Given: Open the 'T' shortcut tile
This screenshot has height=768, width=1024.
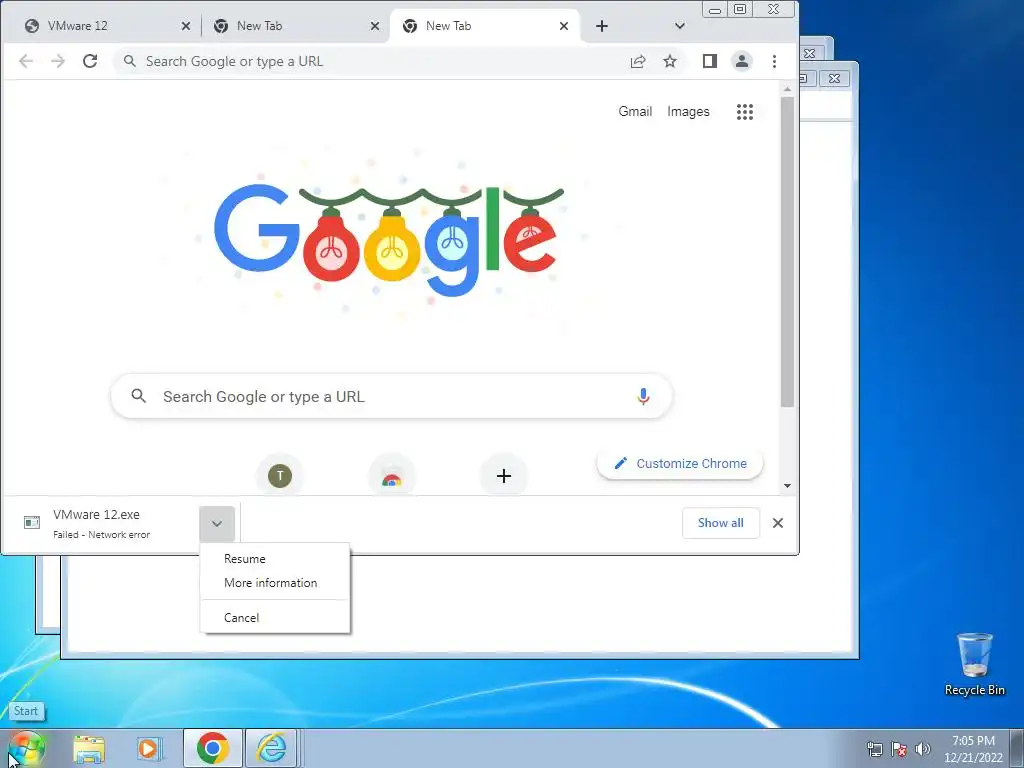Looking at the screenshot, I should [280, 475].
